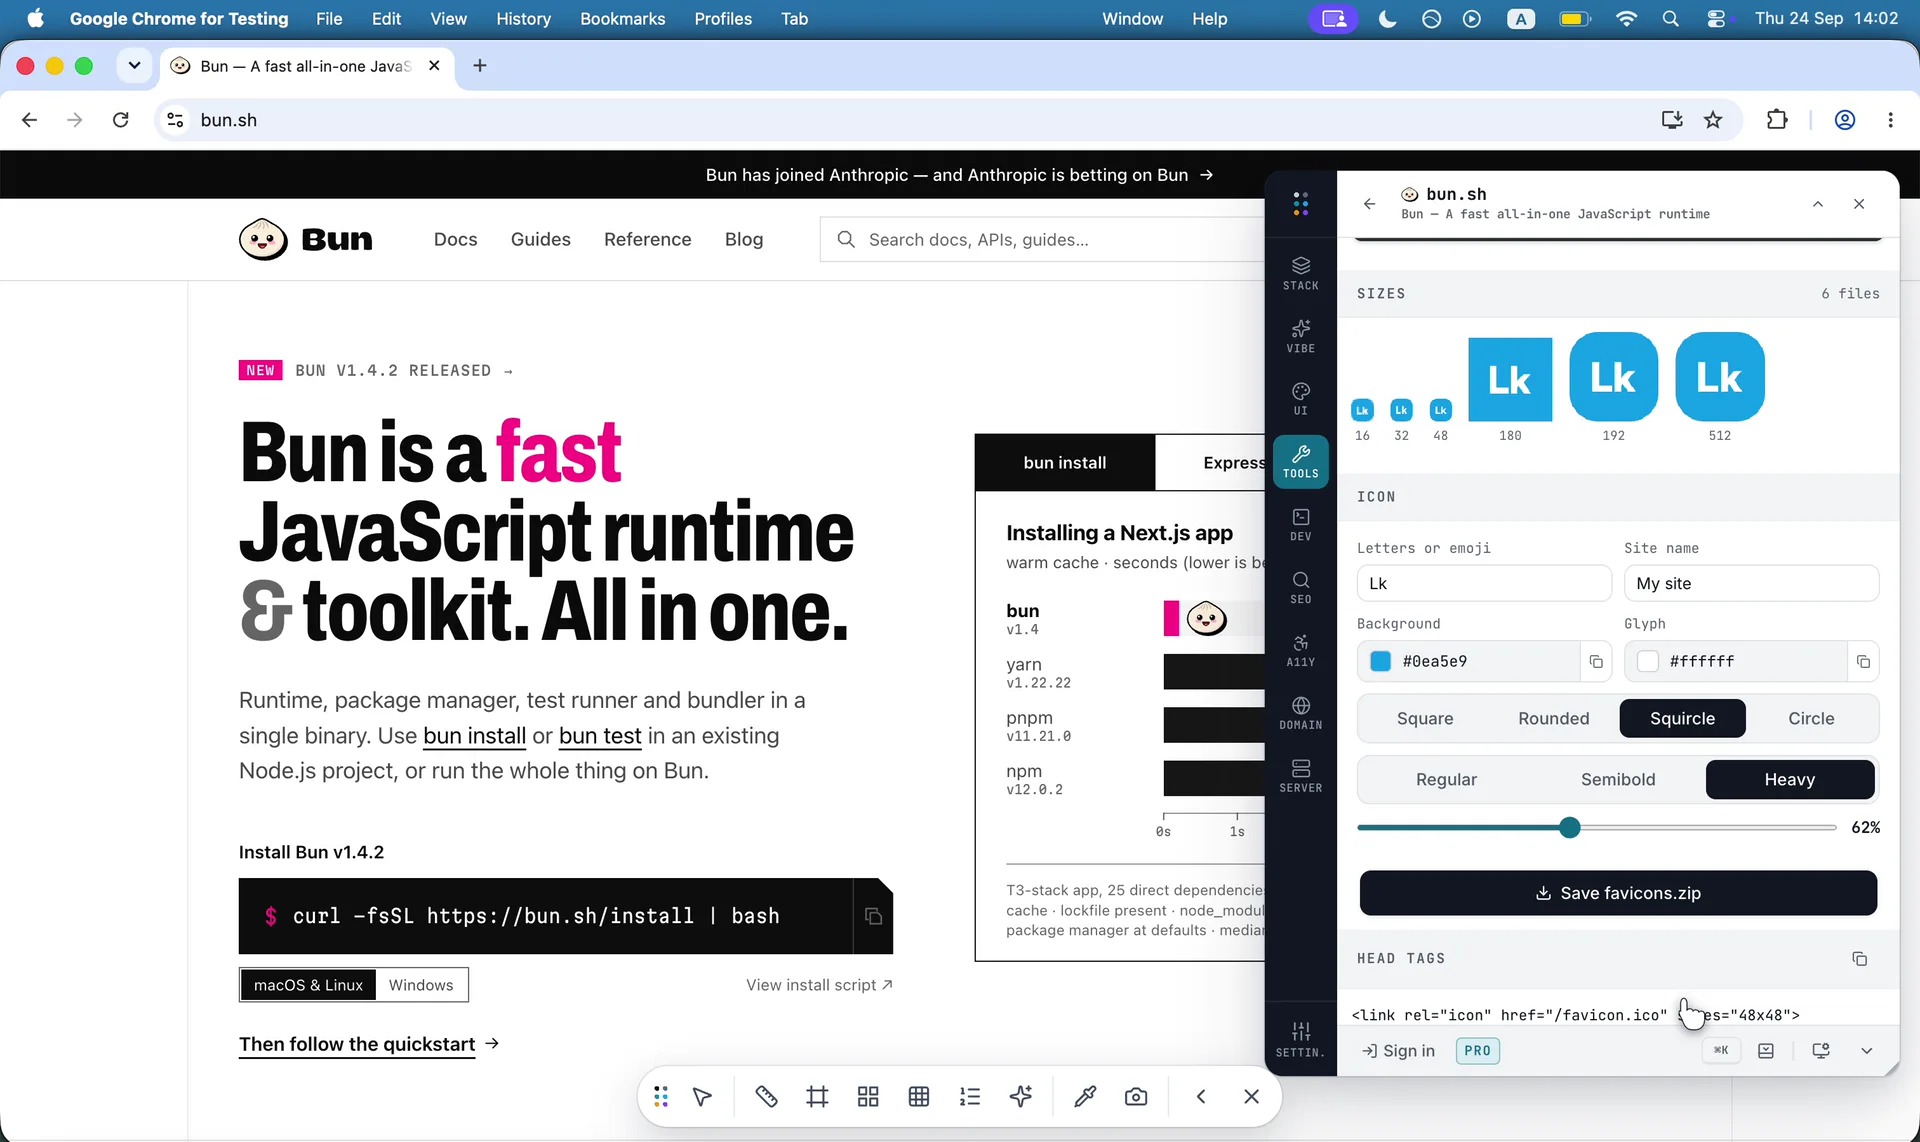1920x1142 pixels.
Task: Go back using the panel's back arrow
Action: (1369, 204)
